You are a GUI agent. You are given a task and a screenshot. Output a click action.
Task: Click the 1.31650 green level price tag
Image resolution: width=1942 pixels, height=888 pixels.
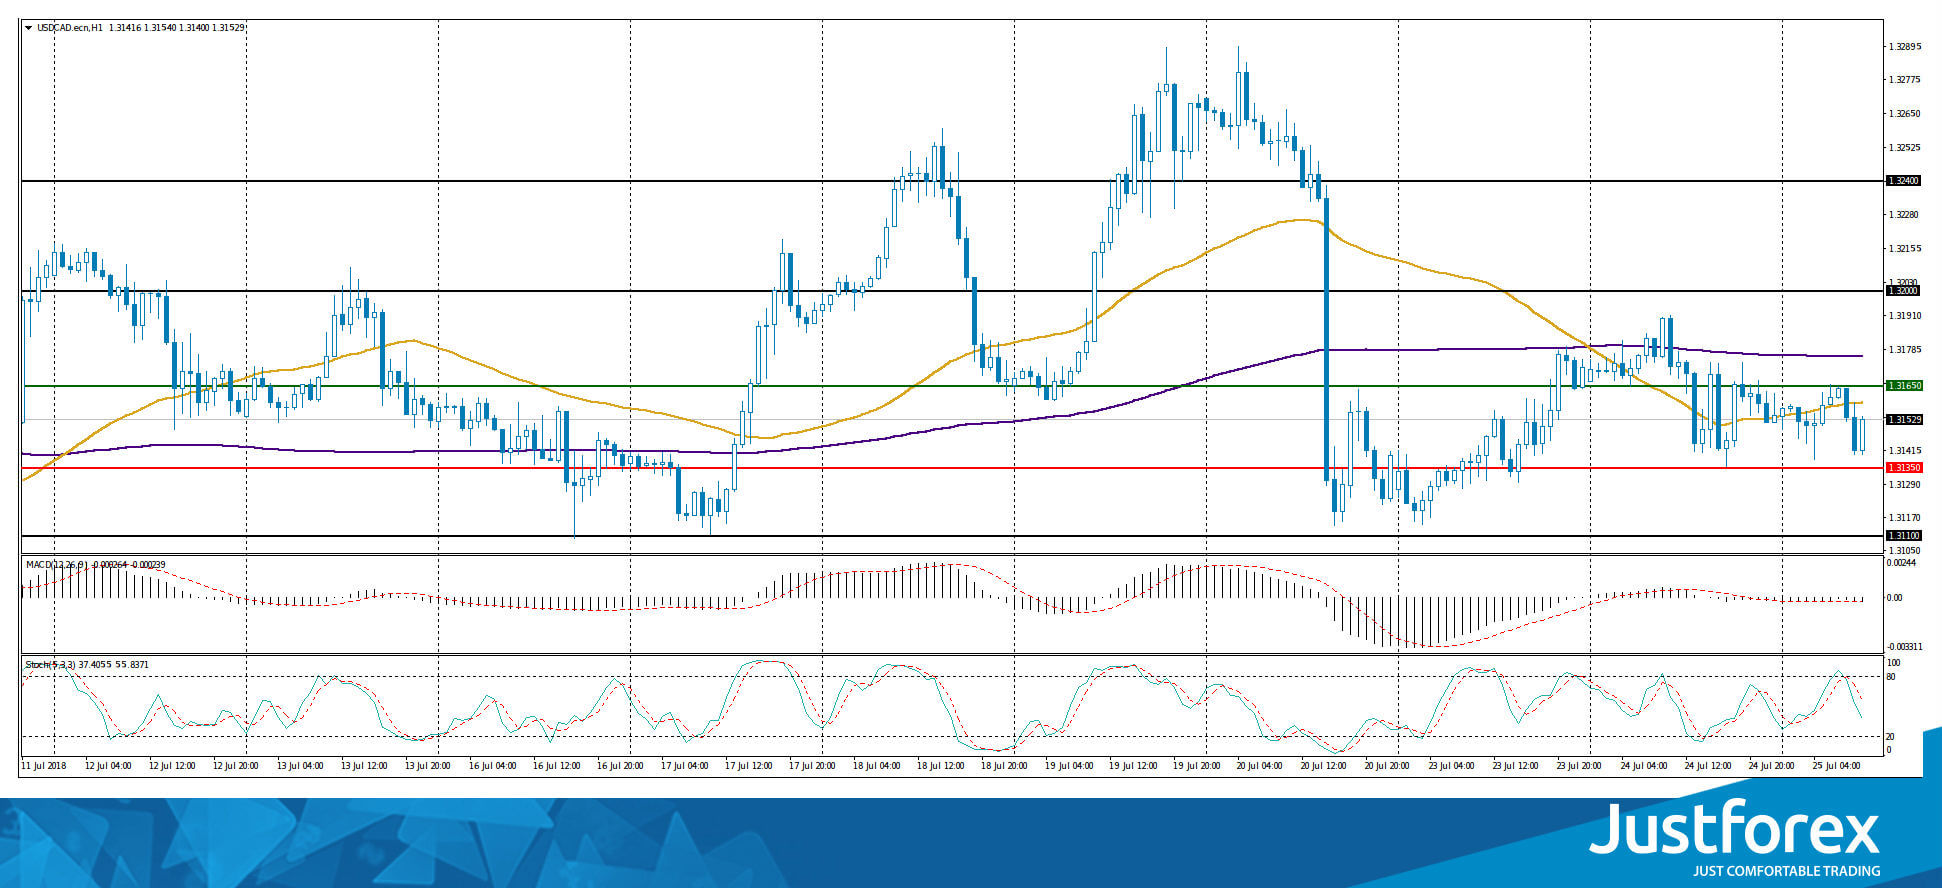1903,385
